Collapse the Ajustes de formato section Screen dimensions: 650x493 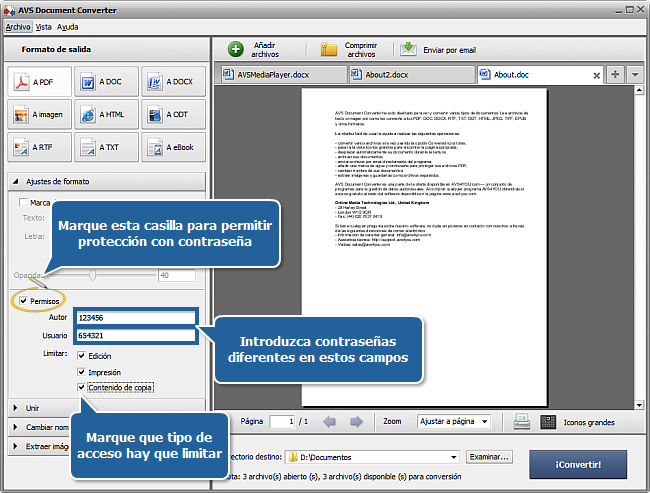click(107, 182)
